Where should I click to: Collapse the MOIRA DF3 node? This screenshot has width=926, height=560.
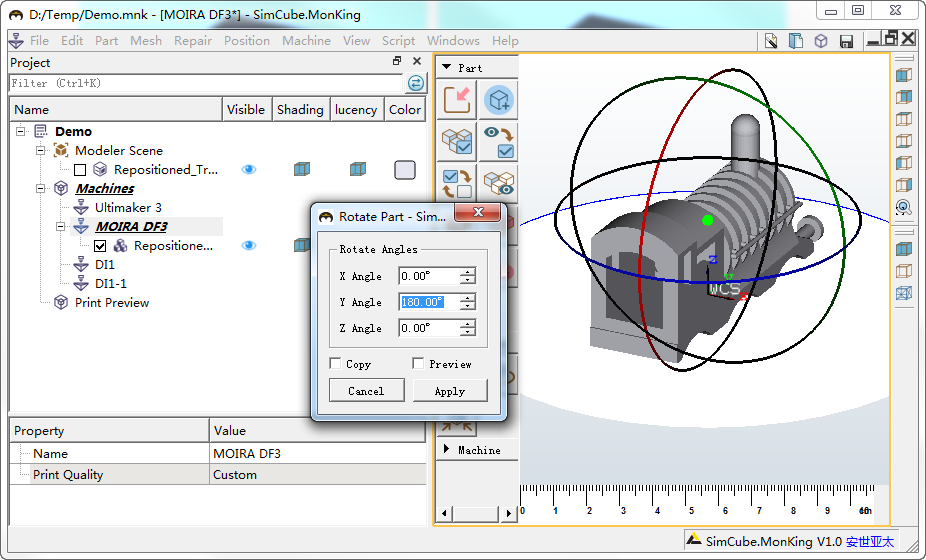pyautogui.click(x=60, y=226)
